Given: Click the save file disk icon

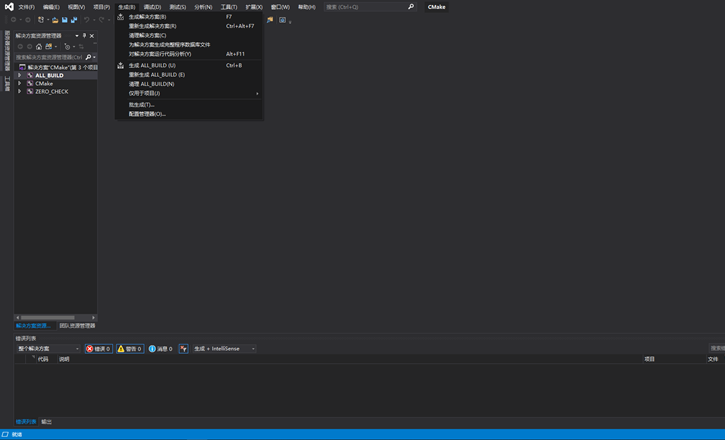Looking at the screenshot, I should pos(64,20).
